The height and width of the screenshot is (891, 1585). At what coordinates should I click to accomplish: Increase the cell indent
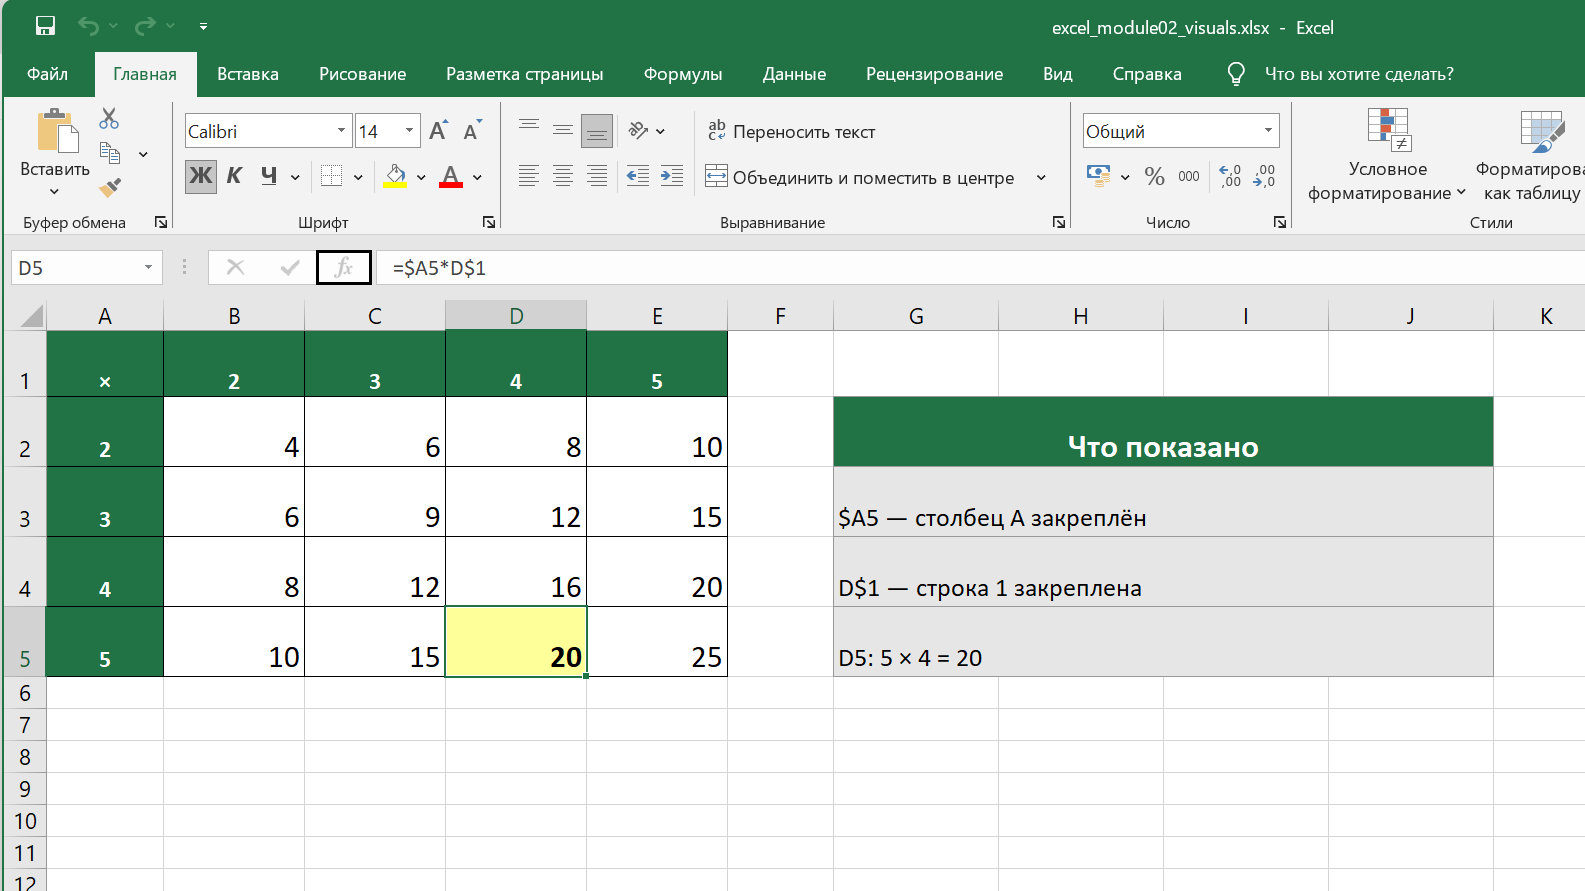click(672, 176)
